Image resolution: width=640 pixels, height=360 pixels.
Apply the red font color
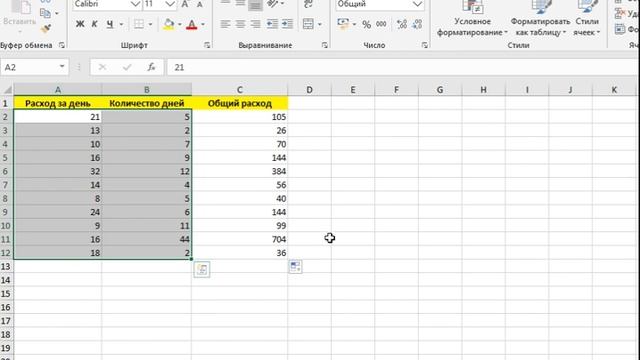point(191,24)
